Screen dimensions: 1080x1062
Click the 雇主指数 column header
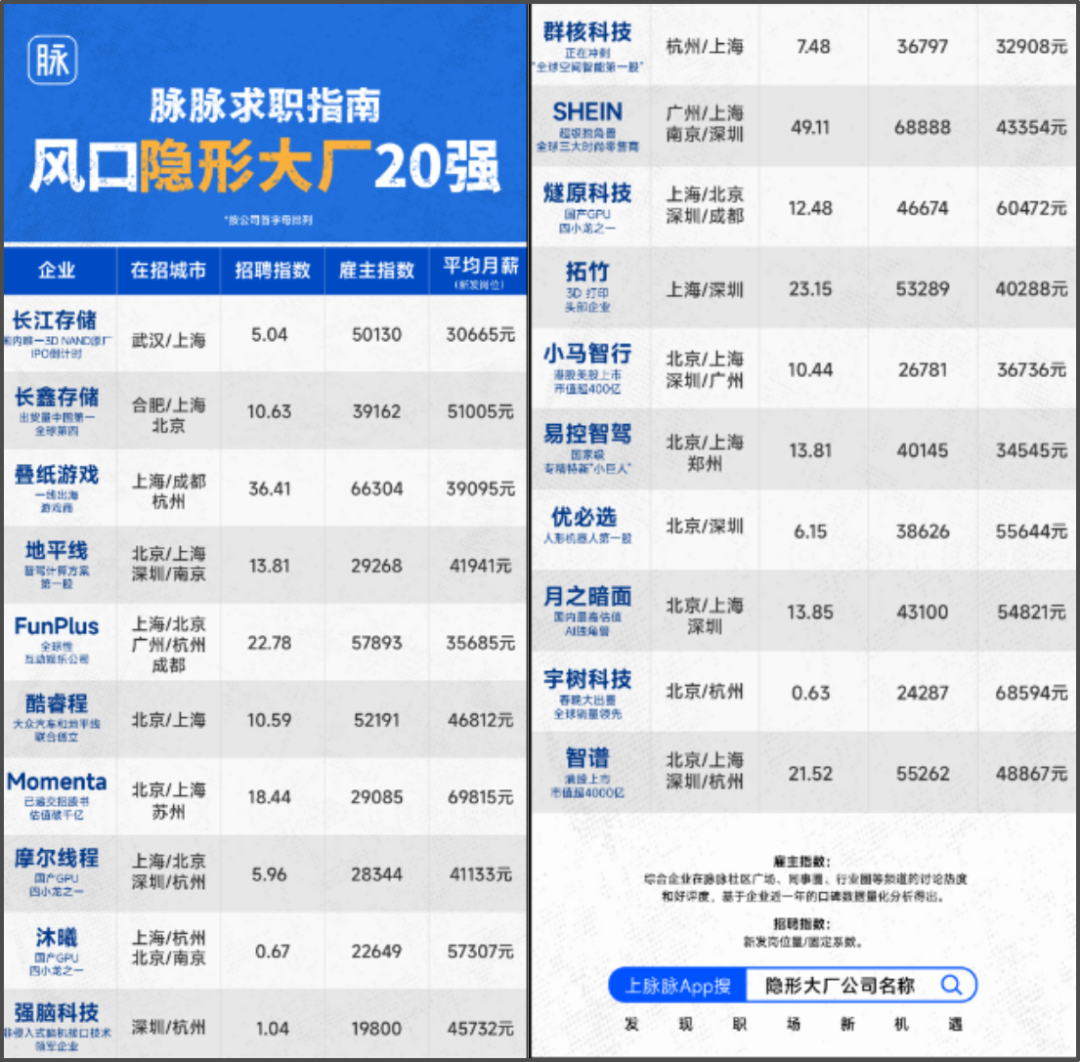tap(376, 270)
